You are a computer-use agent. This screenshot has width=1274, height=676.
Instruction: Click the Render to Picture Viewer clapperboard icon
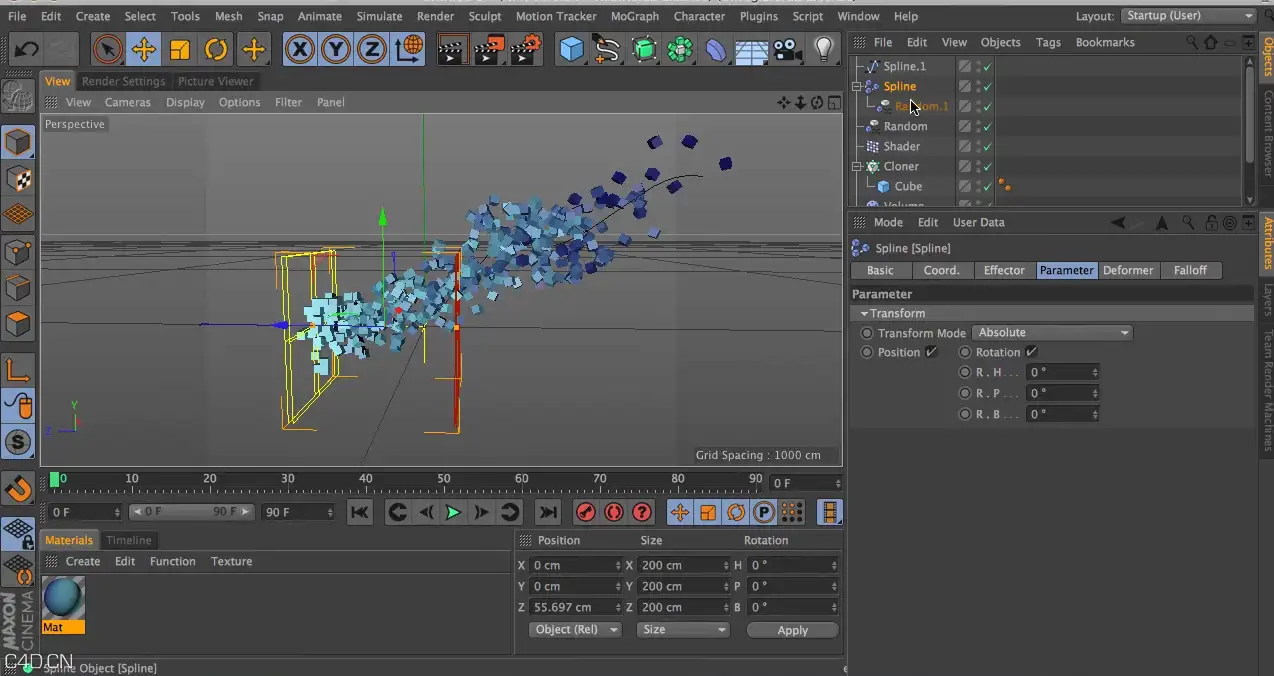point(489,49)
